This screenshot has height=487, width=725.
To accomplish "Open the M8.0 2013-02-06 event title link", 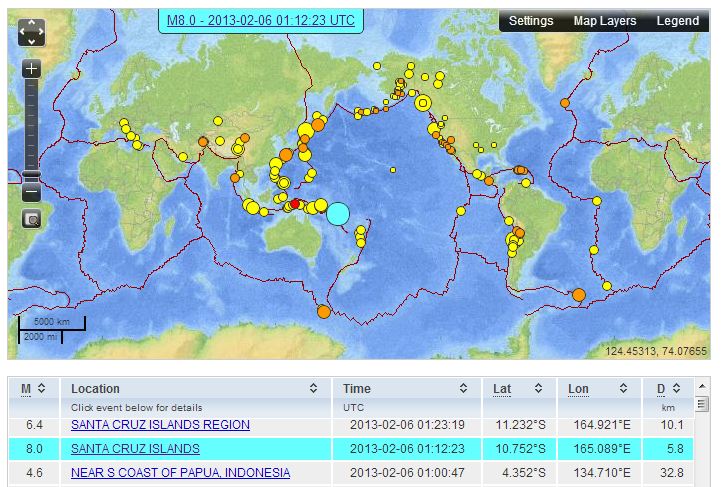I will [258, 20].
